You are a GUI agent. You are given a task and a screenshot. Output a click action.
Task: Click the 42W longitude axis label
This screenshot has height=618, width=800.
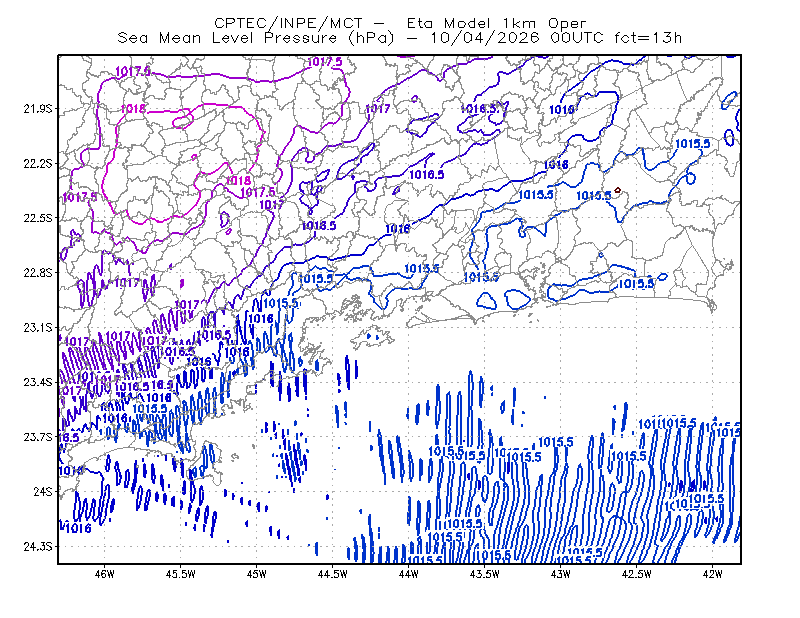[712, 574]
